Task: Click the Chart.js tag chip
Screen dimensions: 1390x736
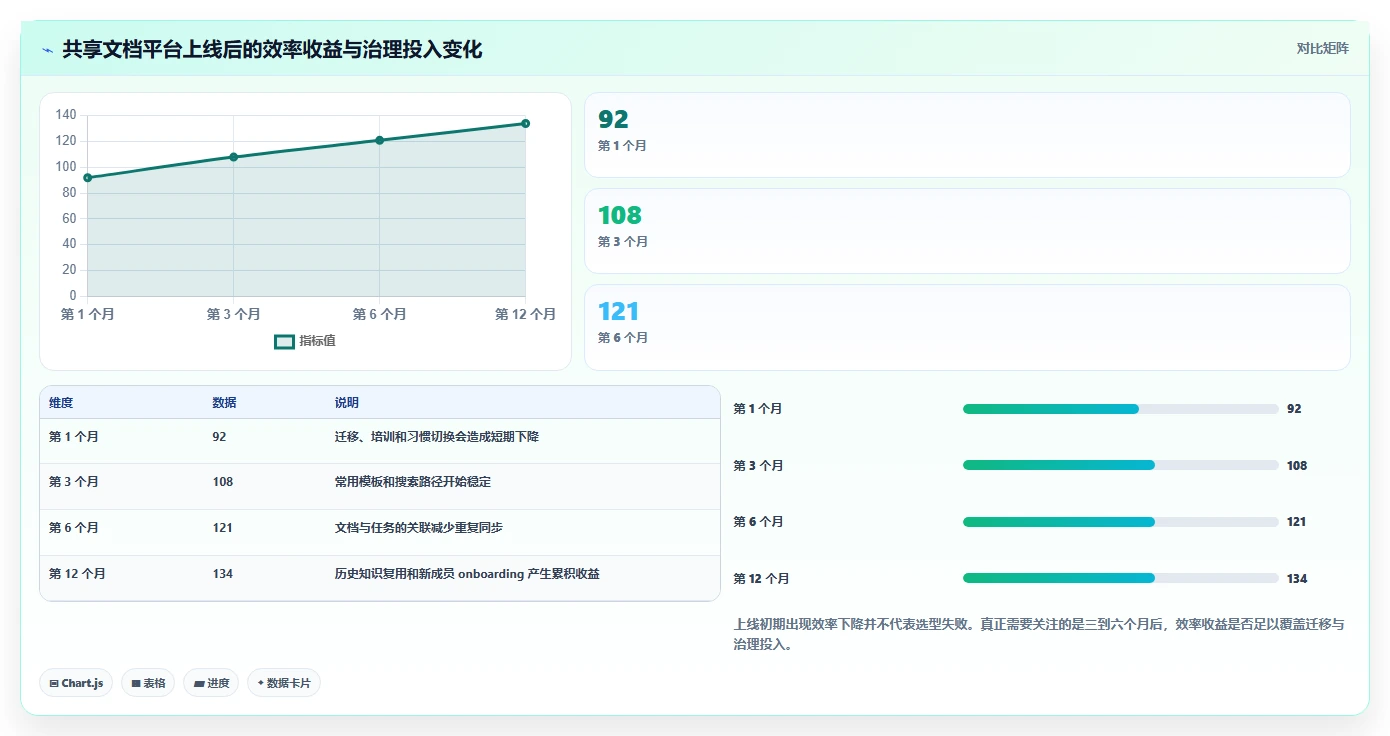Action: coord(76,683)
